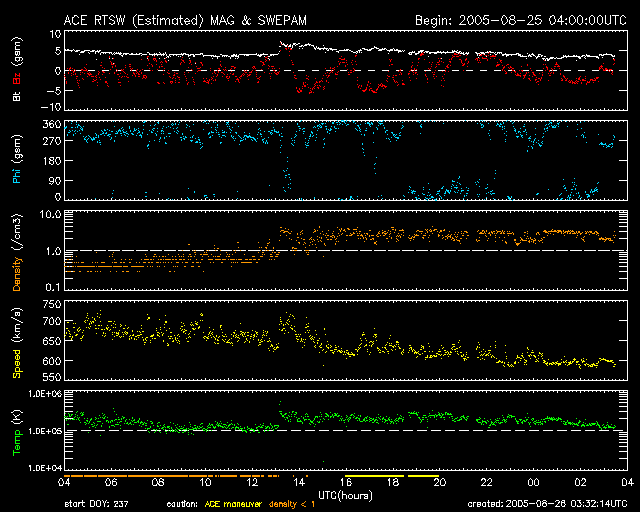Click the Begin date timestamp at top right

point(520,19)
